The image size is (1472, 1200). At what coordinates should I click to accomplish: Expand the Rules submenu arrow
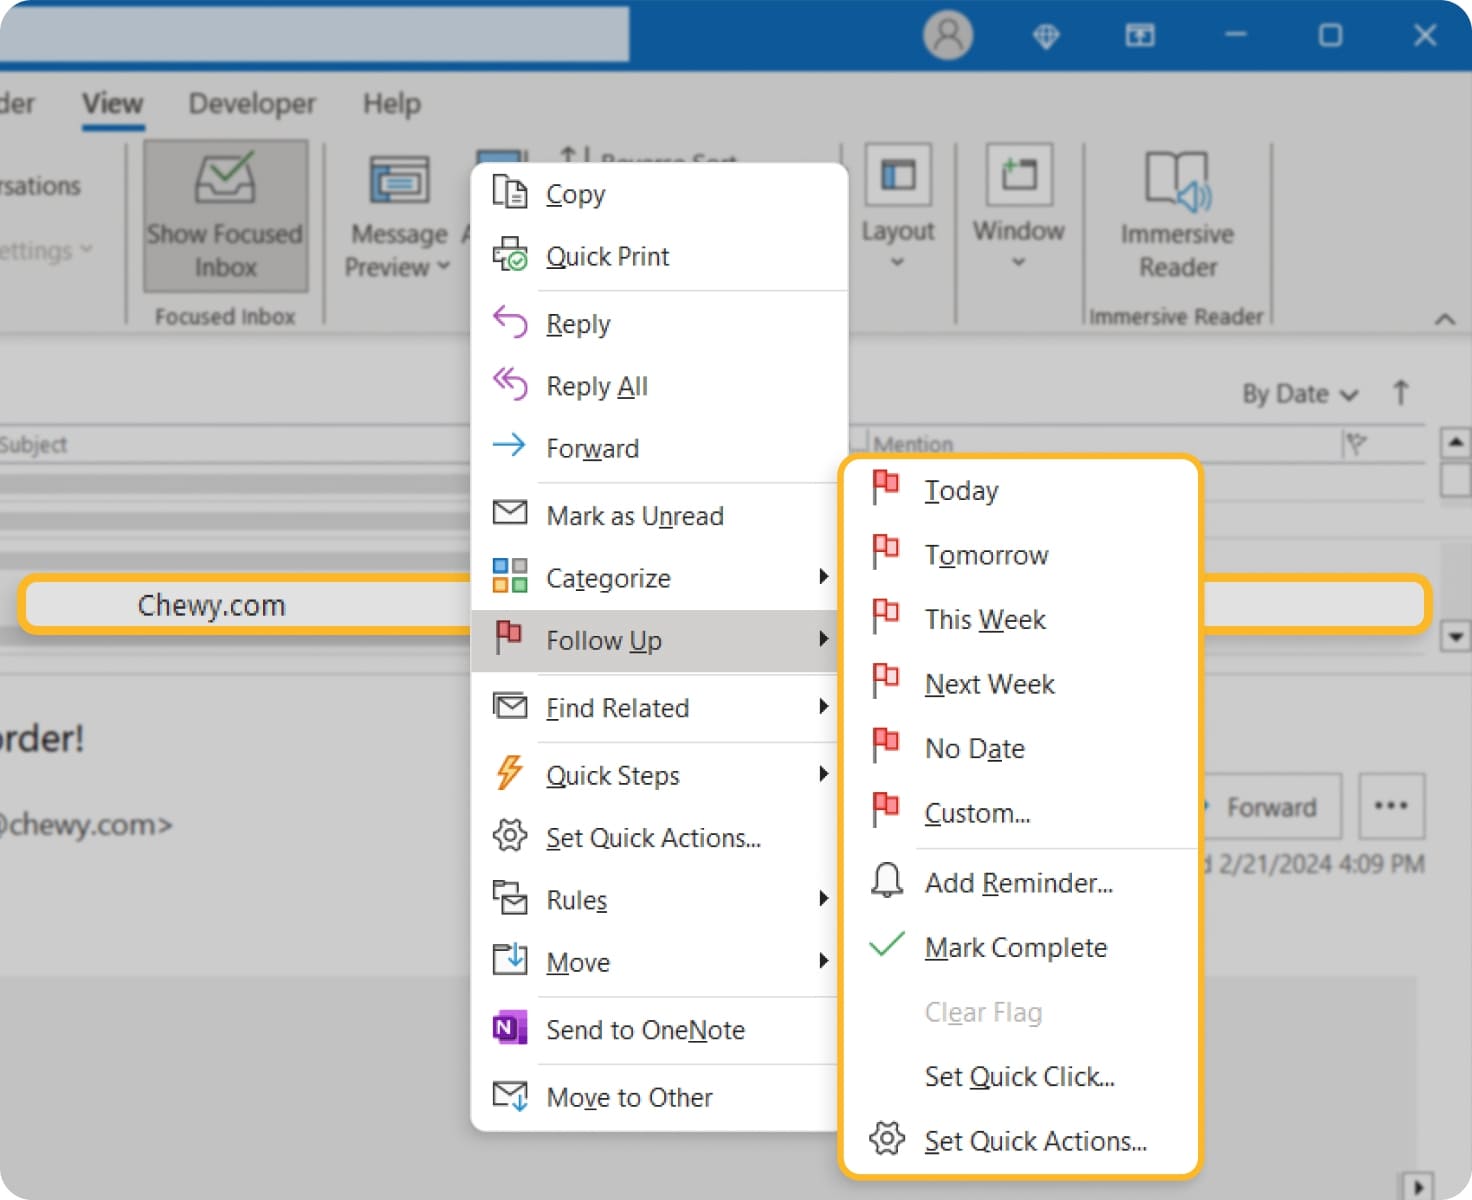coord(824,898)
